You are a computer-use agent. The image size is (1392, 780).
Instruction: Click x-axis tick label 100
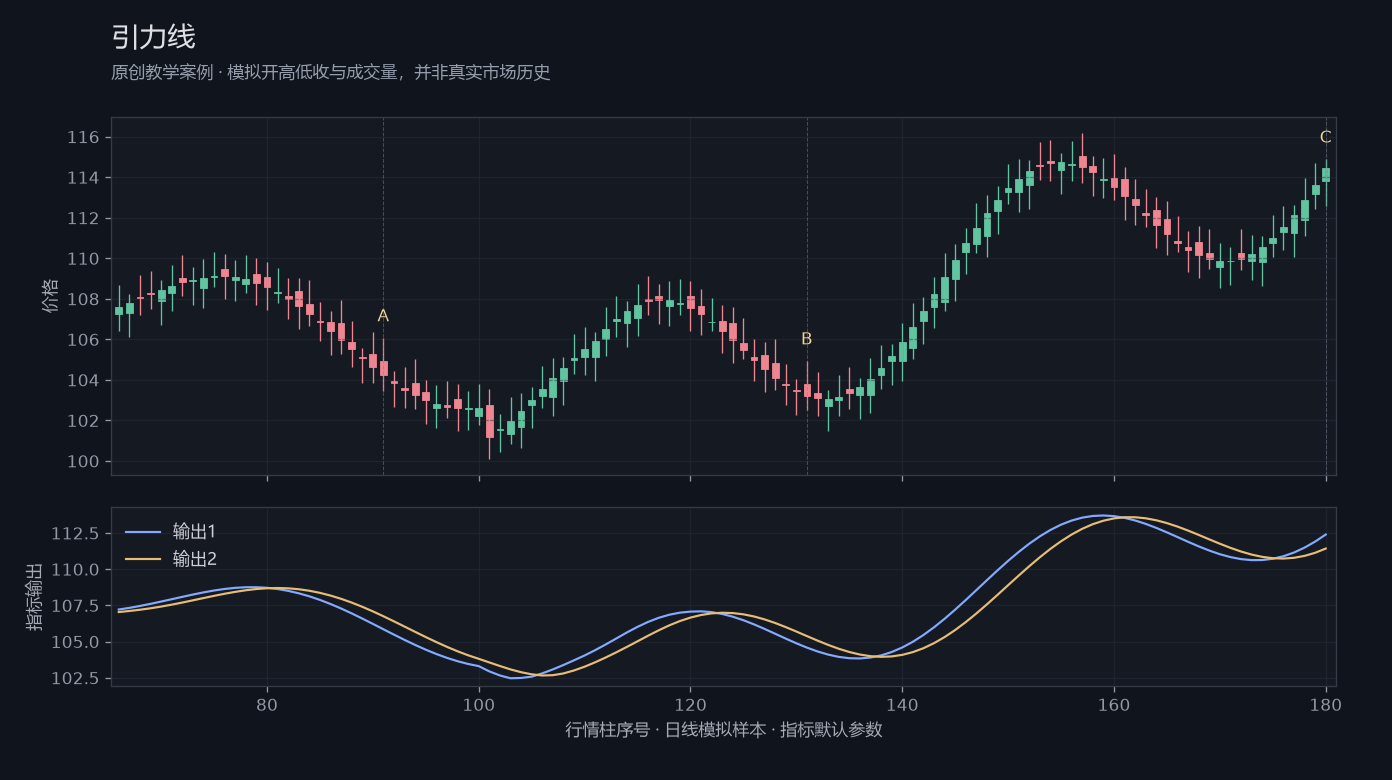(479, 704)
